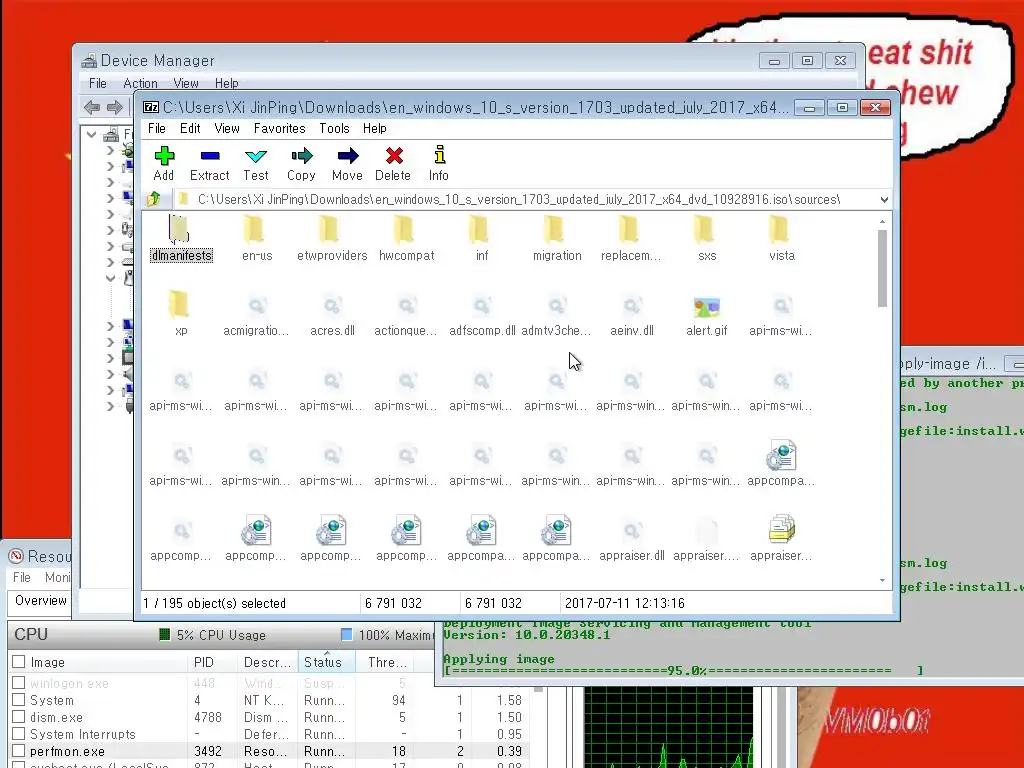Open the 7-Zip File menu
The height and width of the screenshot is (768, 1024).
(157, 128)
